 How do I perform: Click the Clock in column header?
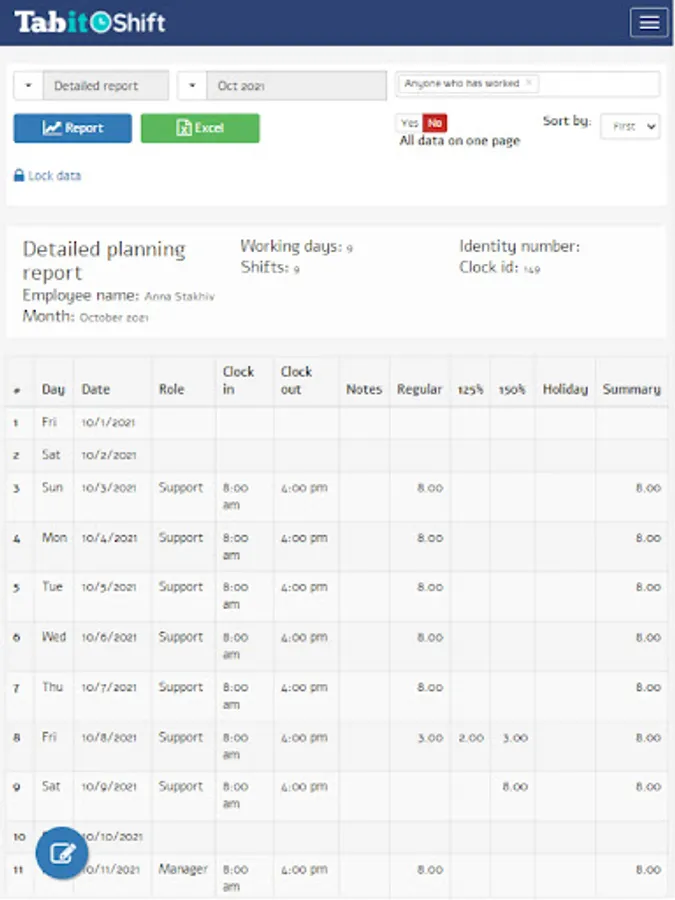pos(238,380)
